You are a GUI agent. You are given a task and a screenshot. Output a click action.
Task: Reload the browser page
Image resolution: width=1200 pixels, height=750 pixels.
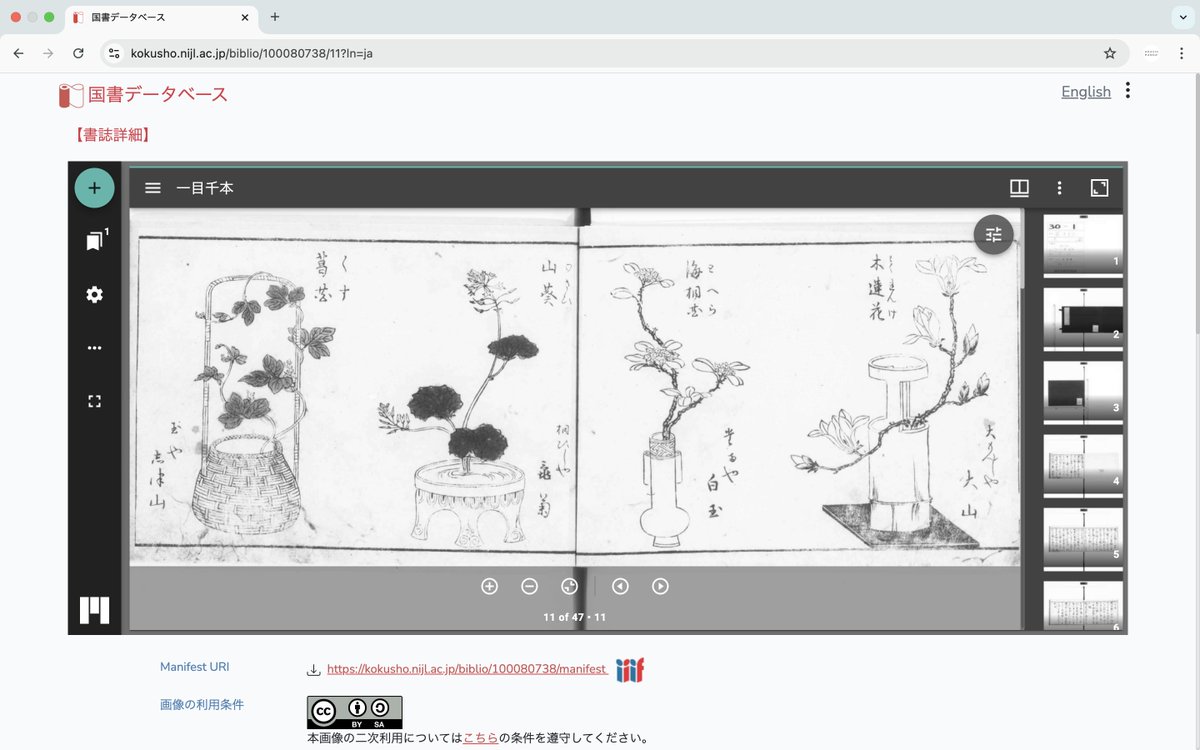(x=79, y=53)
